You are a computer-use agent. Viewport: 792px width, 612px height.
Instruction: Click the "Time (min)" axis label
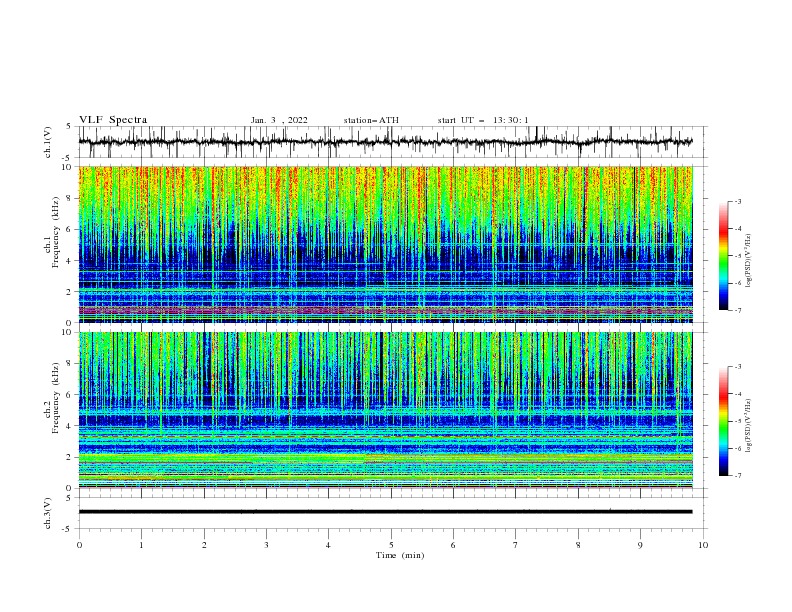[400, 555]
